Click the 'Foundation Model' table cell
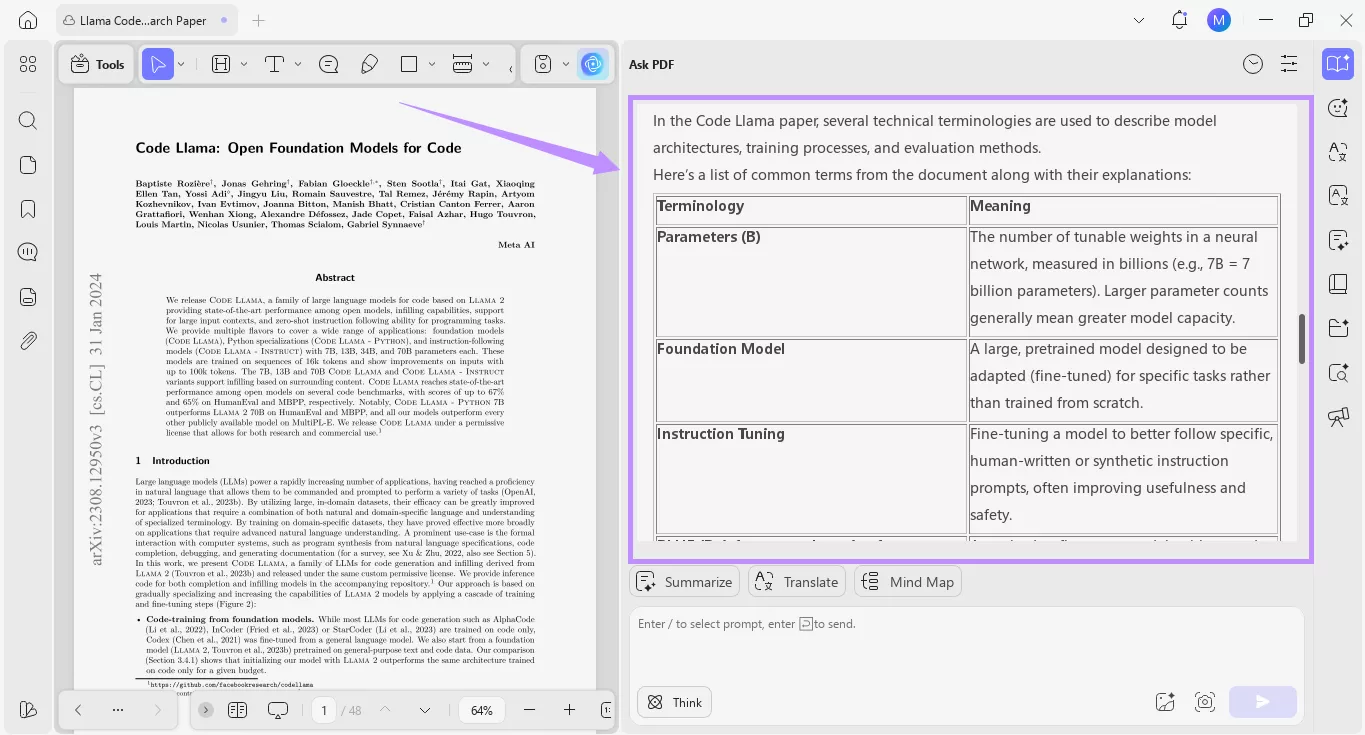This screenshot has height=735, width=1365. click(811, 378)
